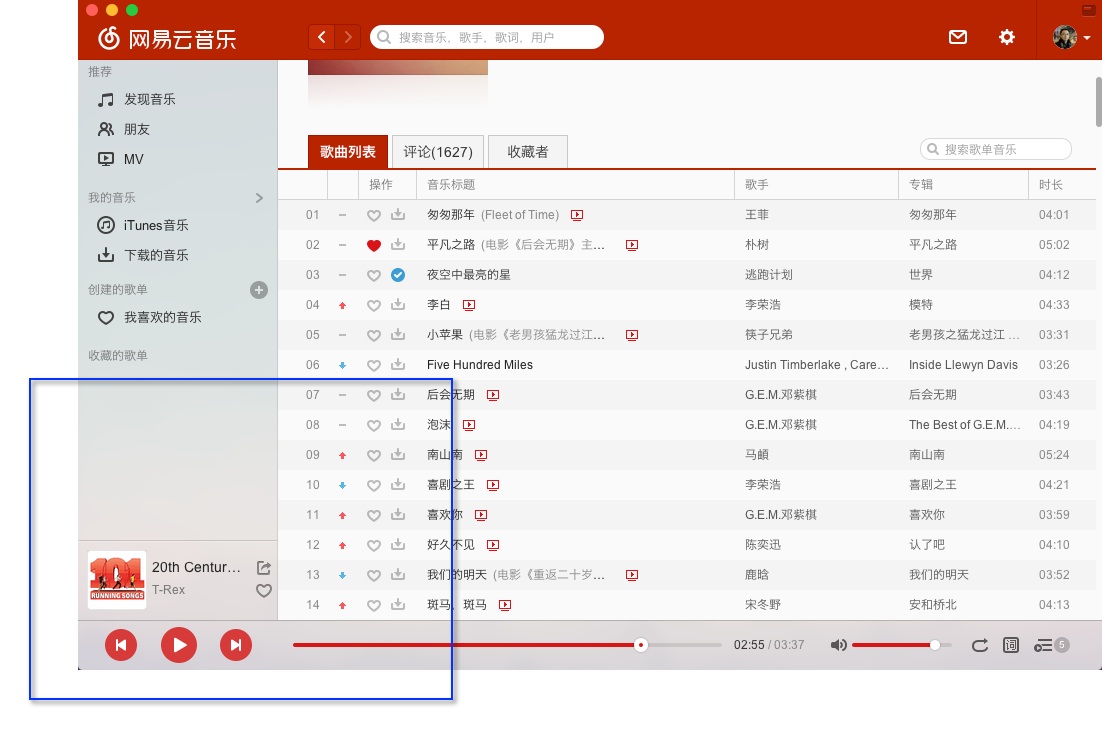Play MV for 小苹果
Viewport: 1102px width, 735px height.
click(x=632, y=335)
